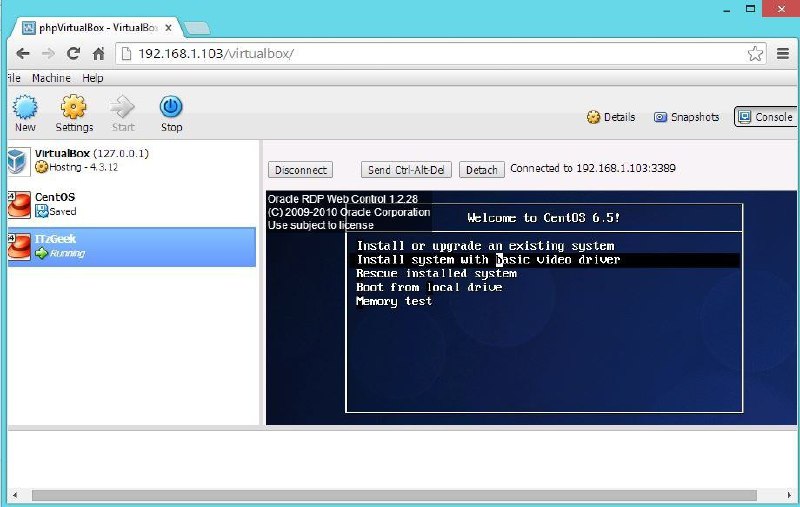The width and height of the screenshot is (800, 507).
Task: Select the VirtualBox host entry
Action: 132,161
